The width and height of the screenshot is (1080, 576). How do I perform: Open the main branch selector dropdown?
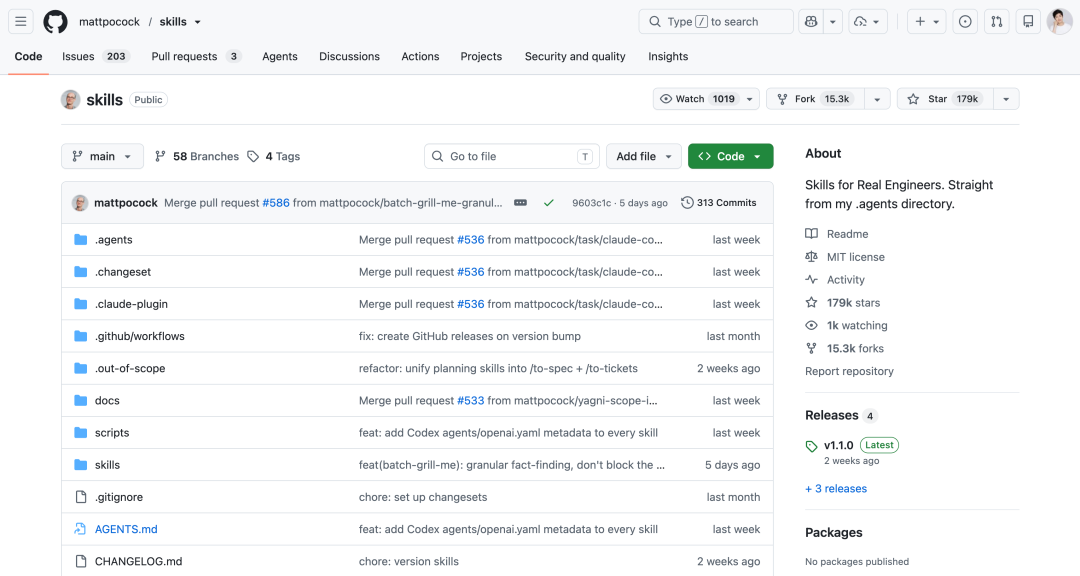(102, 156)
